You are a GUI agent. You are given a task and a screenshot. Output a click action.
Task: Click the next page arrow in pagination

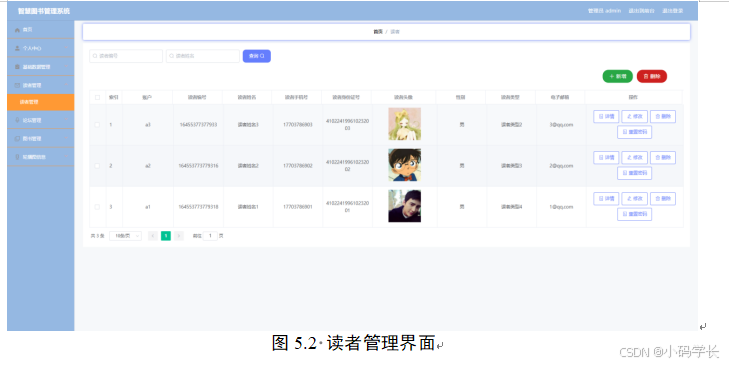coord(179,236)
